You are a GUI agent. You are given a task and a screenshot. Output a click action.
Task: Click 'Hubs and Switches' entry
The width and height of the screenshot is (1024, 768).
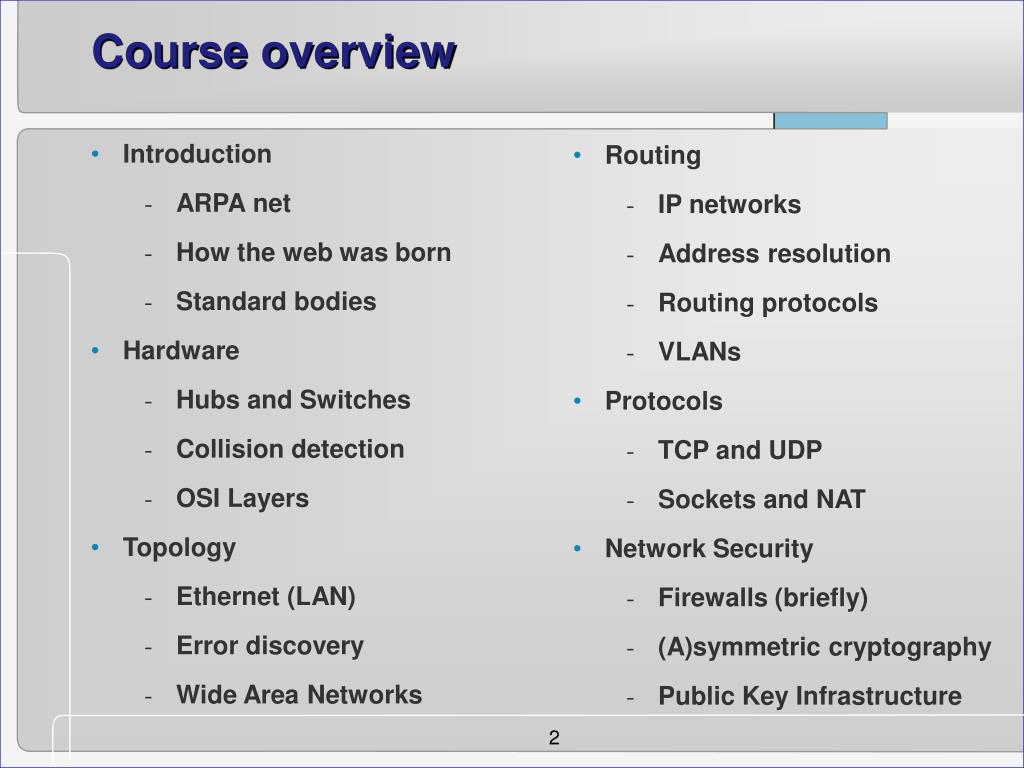click(x=293, y=400)
